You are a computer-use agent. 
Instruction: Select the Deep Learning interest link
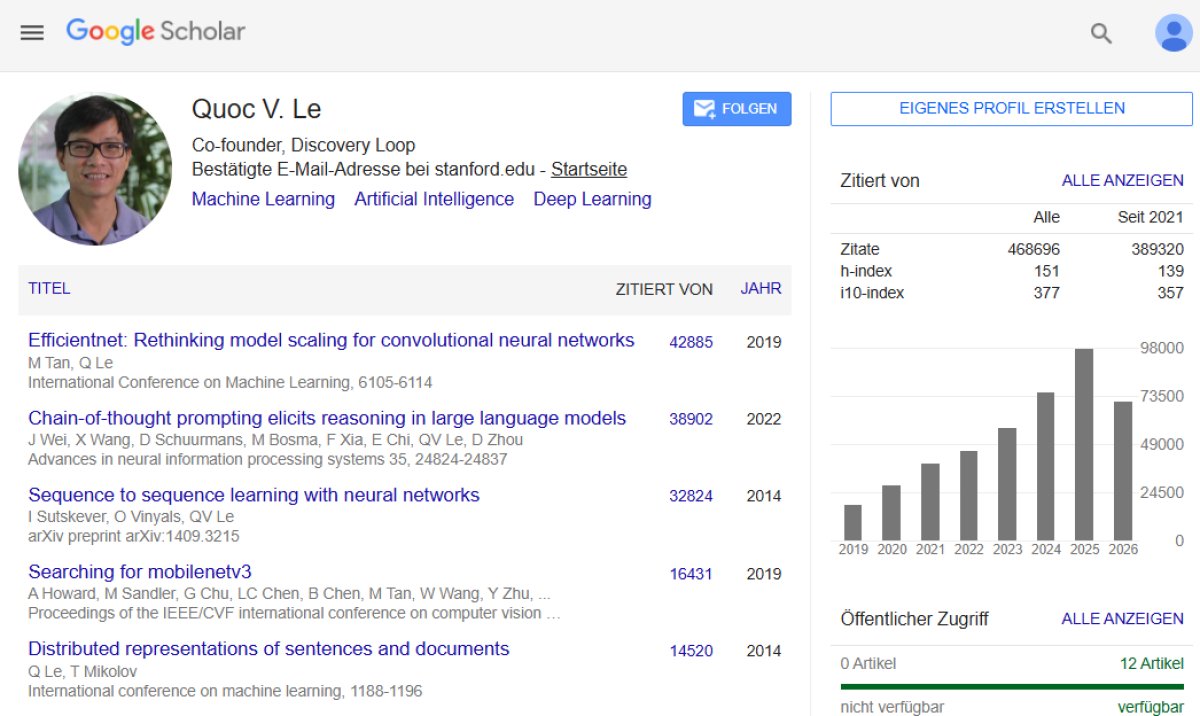(592, 199)
